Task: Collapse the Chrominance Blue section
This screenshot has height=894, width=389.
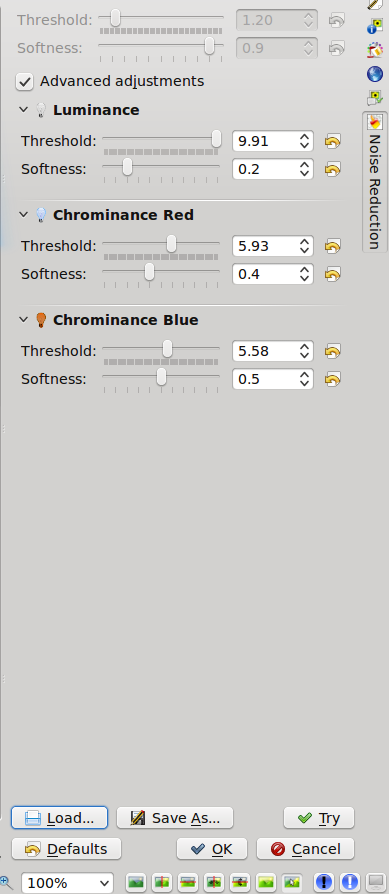Action: tap(23, 319)
